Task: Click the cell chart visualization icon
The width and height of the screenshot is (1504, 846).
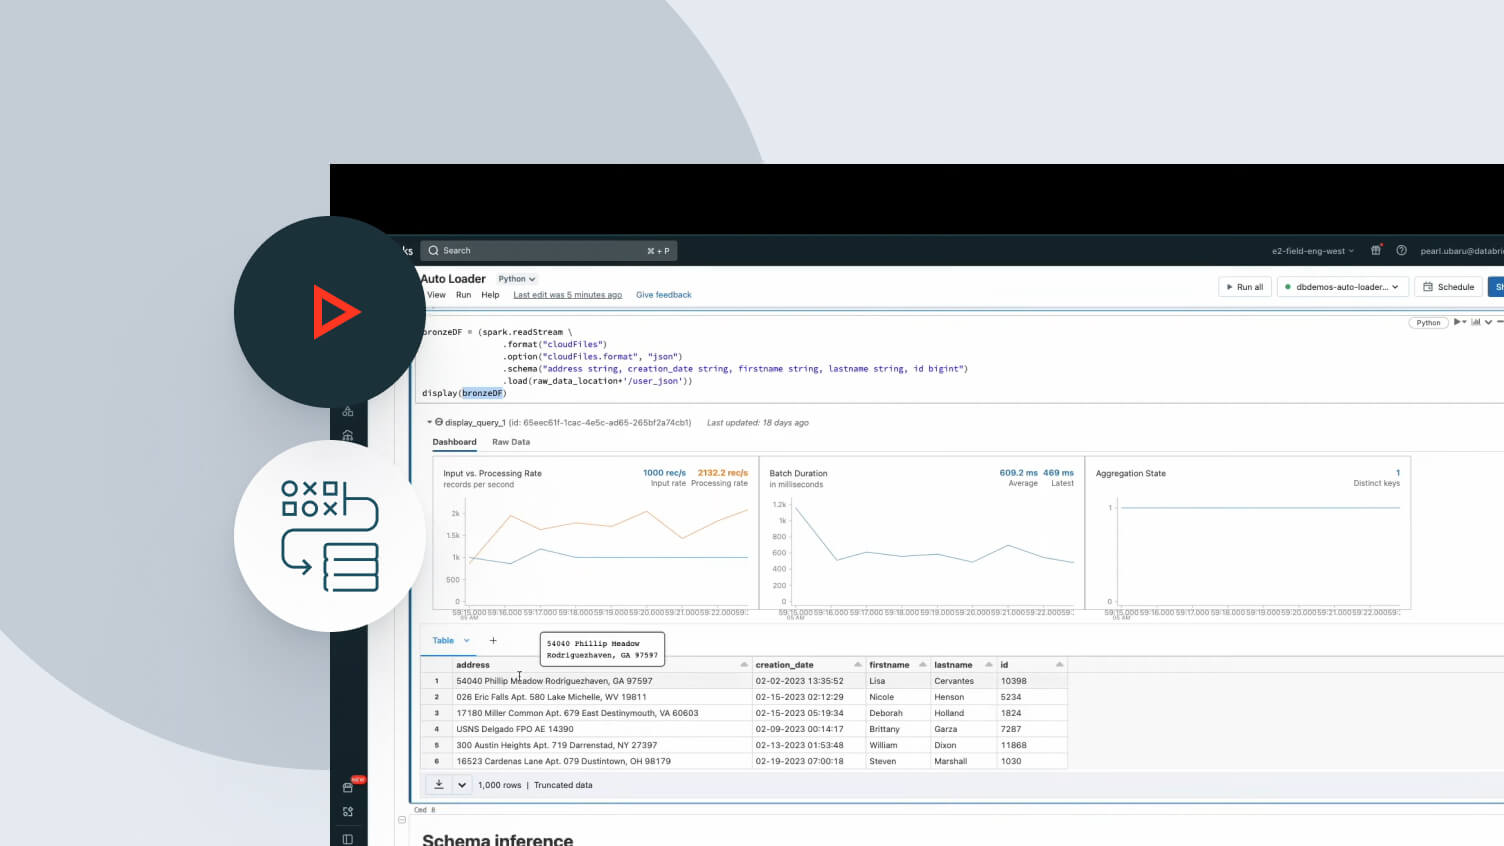Action: (1475, 322)
